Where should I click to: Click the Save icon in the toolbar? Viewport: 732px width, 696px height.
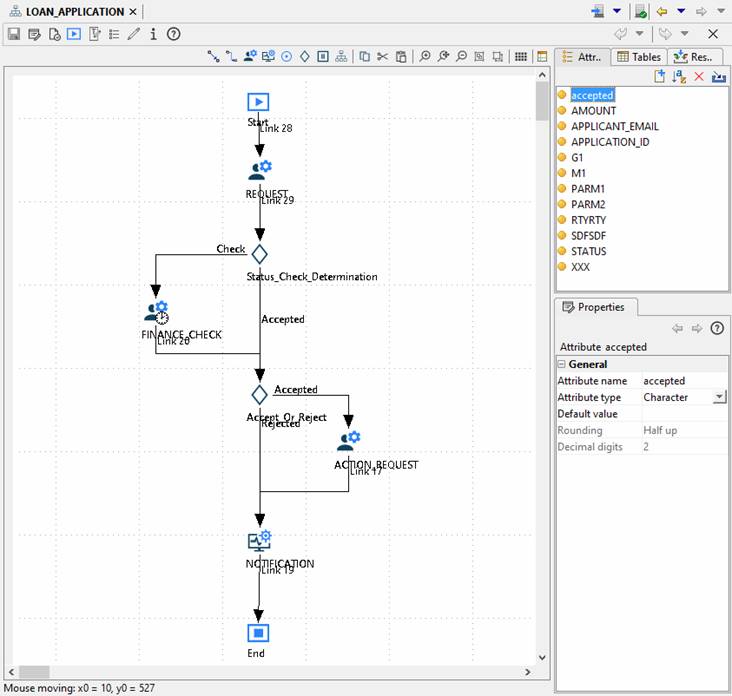14,34
